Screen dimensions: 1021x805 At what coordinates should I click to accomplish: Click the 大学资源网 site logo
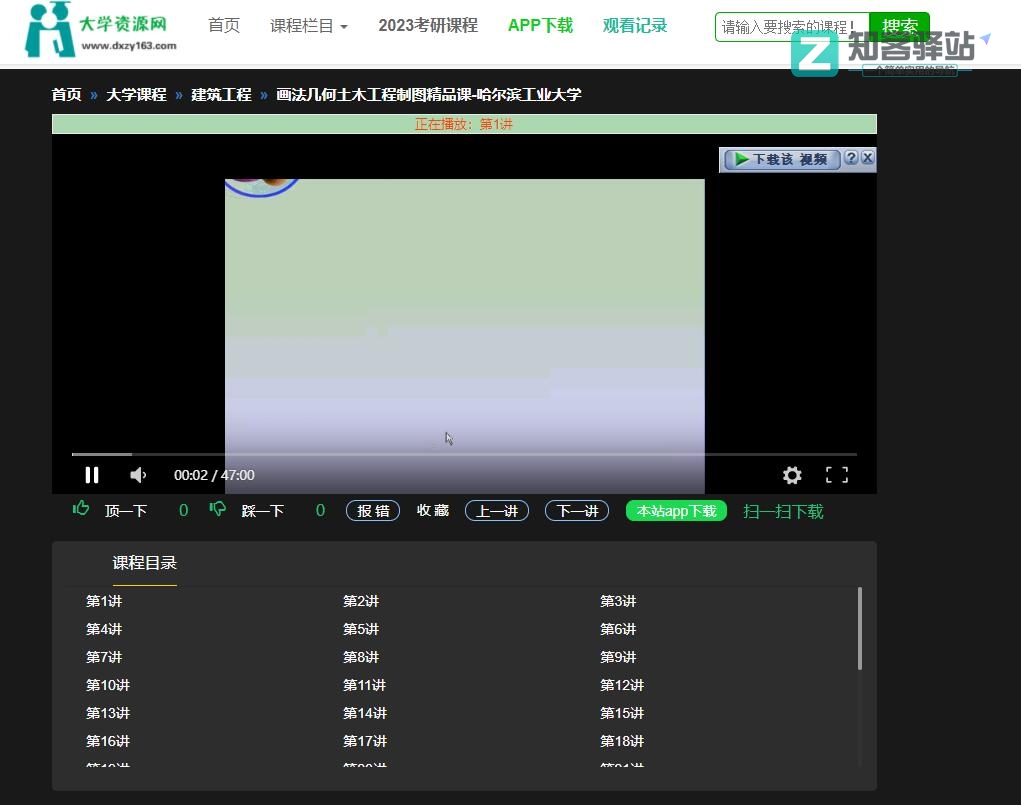[100, 30]
